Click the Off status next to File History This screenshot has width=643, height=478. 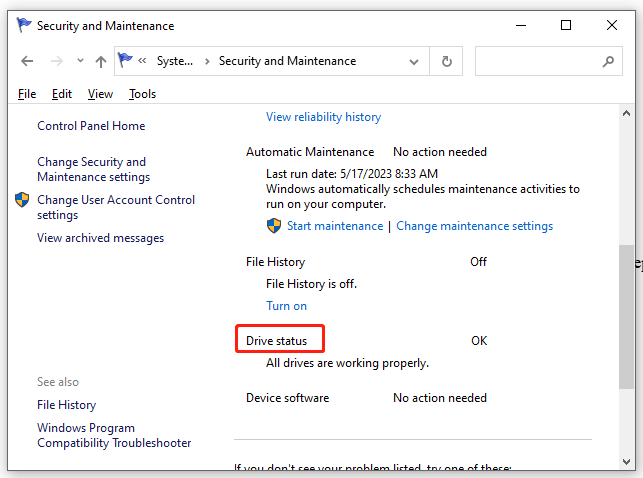tap(478, 262)
